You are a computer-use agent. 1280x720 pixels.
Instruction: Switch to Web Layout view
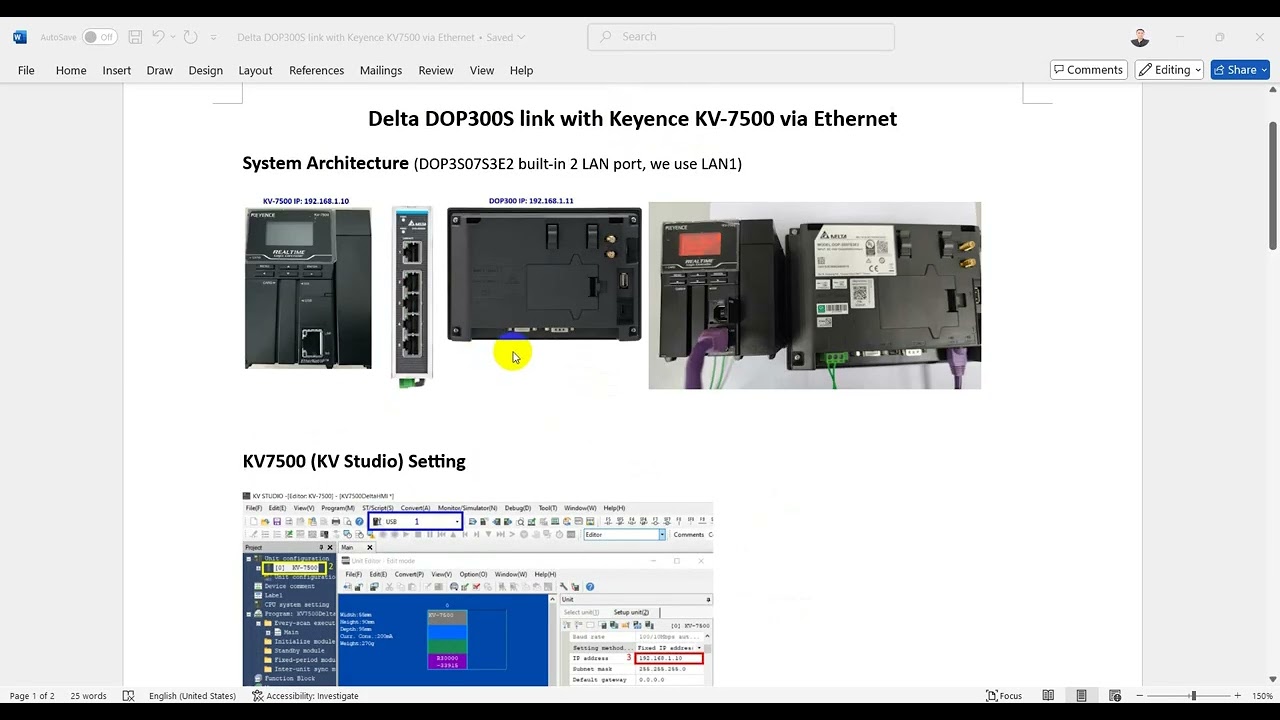(x=1115, y=696)
